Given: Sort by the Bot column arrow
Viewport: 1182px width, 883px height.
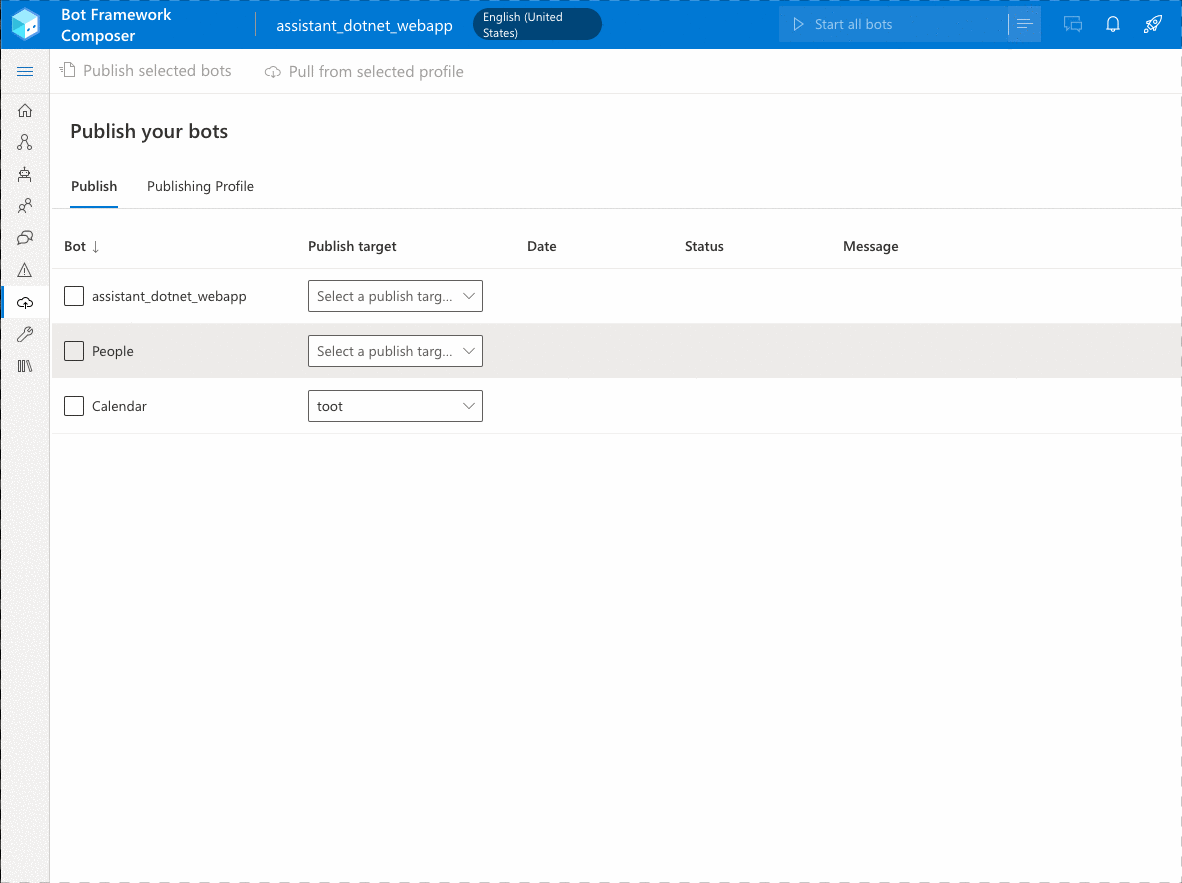Looking at the screenshot, I should (x=96, y=247).
